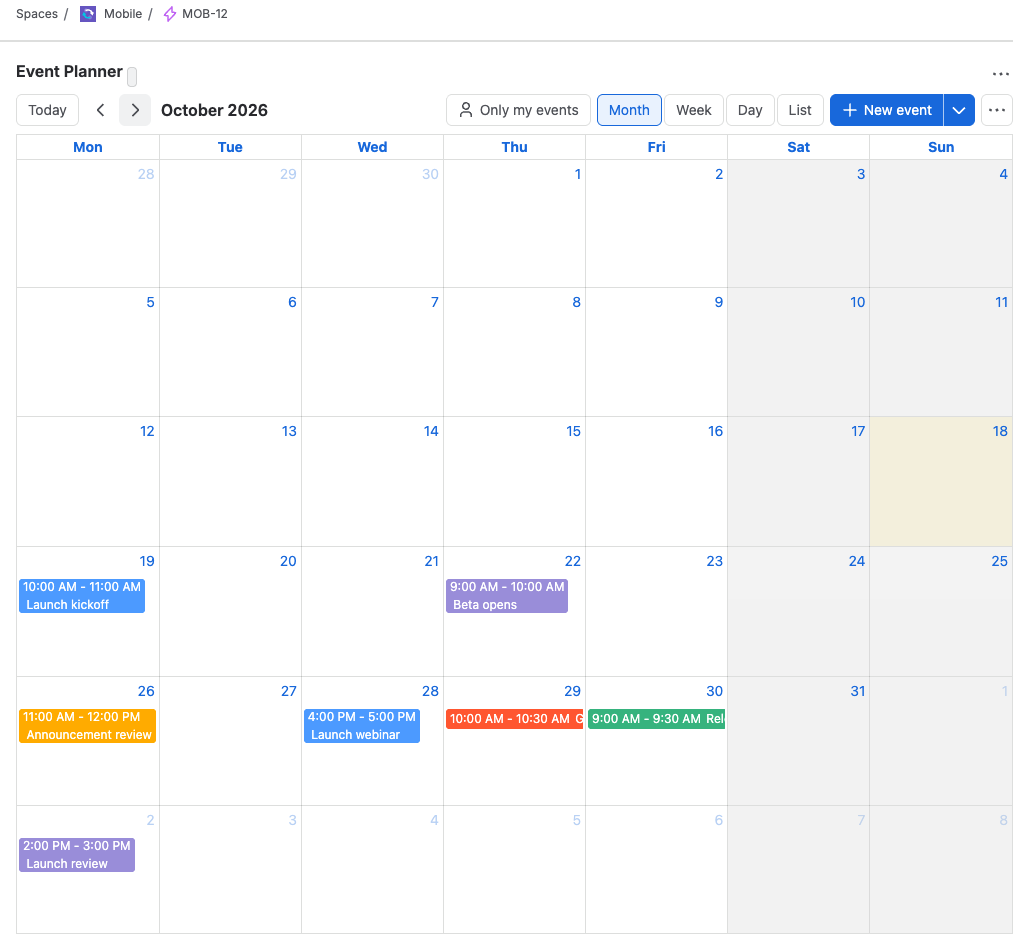Image resolution: width=1025 pixels, height=940 pixels.
Task: Select day number 18 highlighted cell
Action: point(1000,431)
